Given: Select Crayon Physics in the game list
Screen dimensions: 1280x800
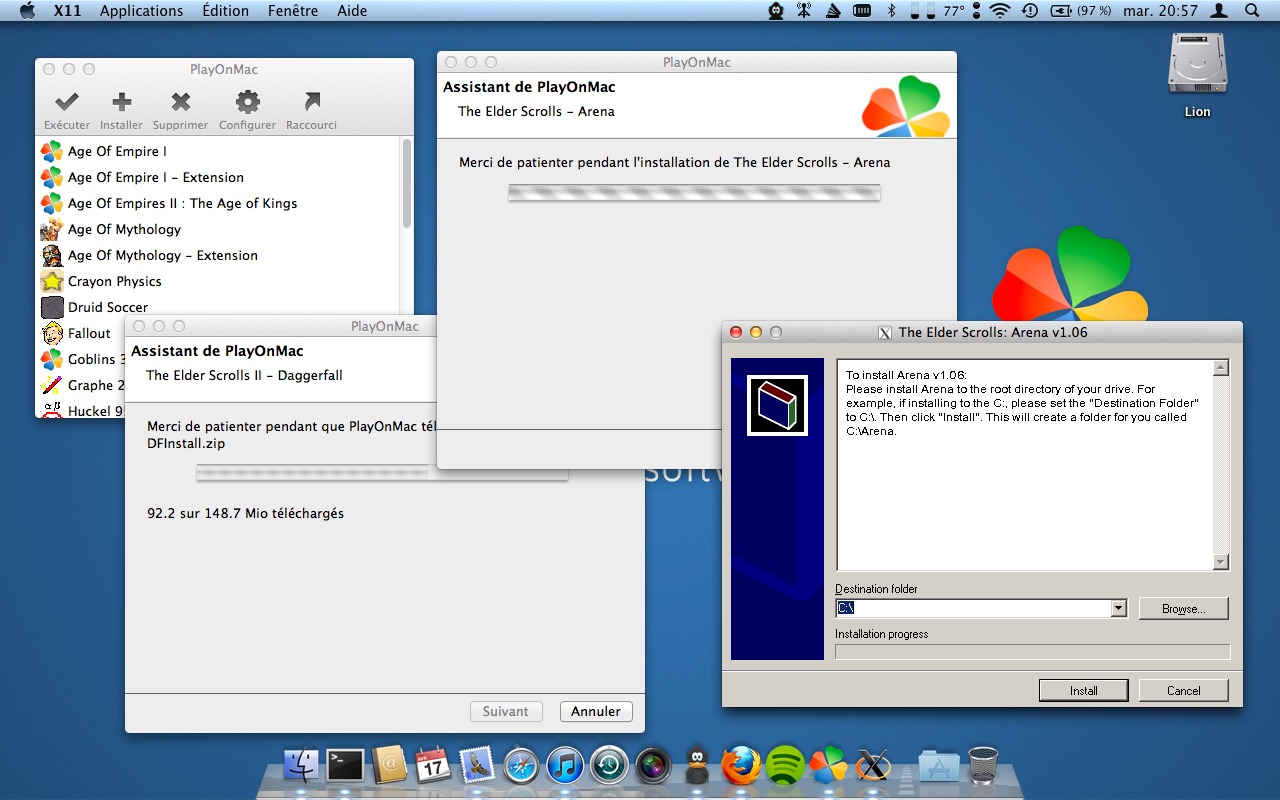Looking at the screenshot, I should pyautogui.click(x=114, y=281).
